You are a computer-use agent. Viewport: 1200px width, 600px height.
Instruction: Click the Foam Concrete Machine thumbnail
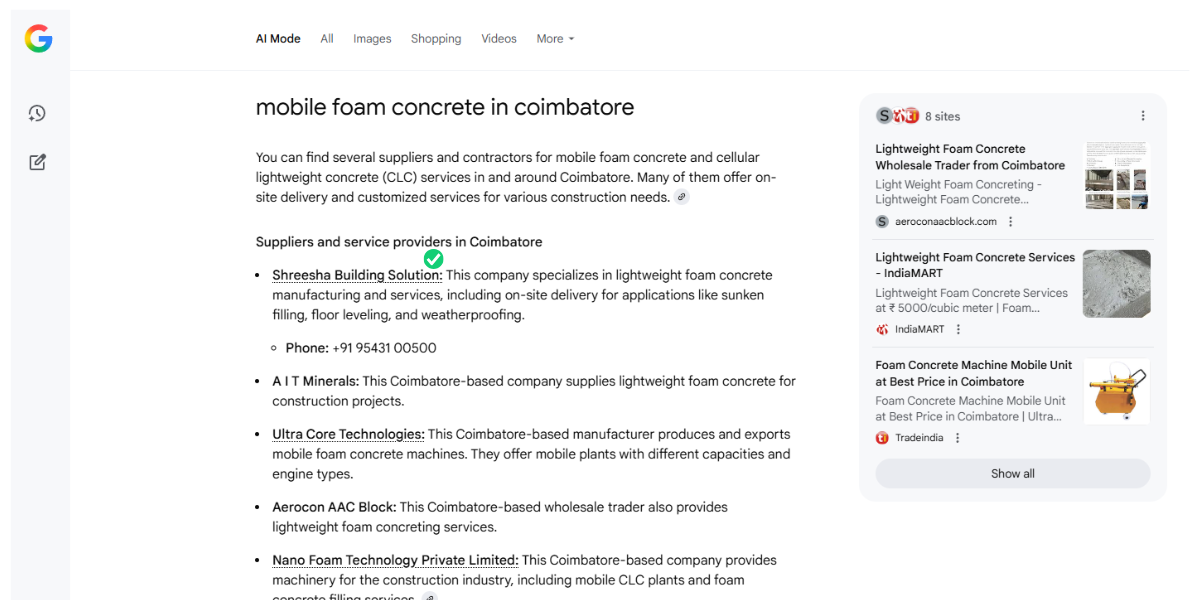(x=1116, y=392)
